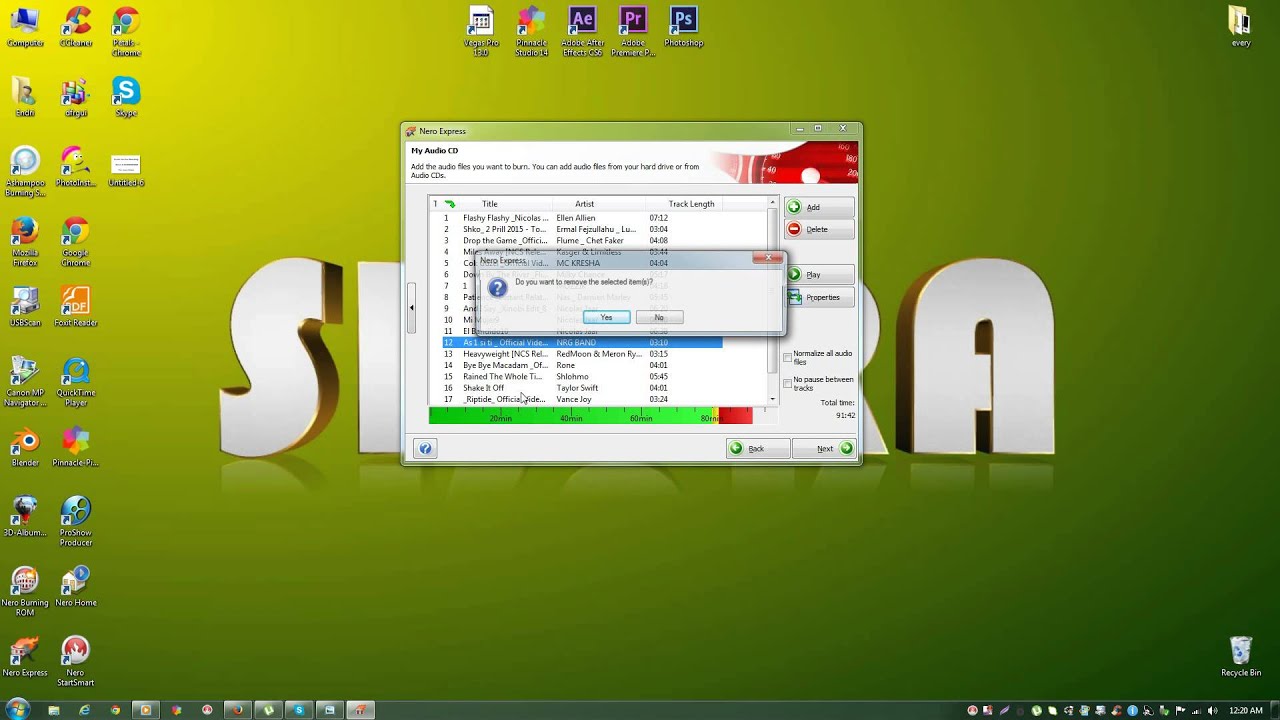Select track 14 Bye Bye Macadam
Viewport: 1280px width, 720px height.
point(582,365)
